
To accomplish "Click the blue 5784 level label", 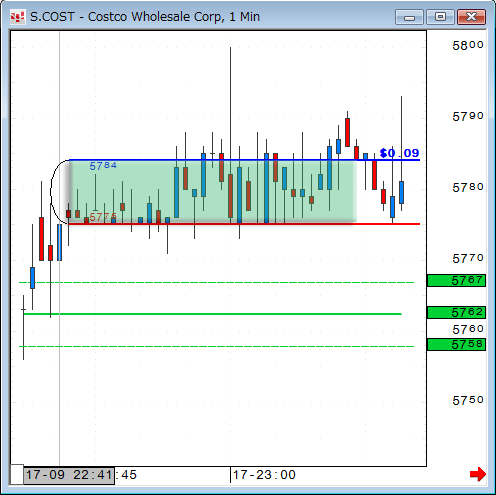I will tap(103, 166).
